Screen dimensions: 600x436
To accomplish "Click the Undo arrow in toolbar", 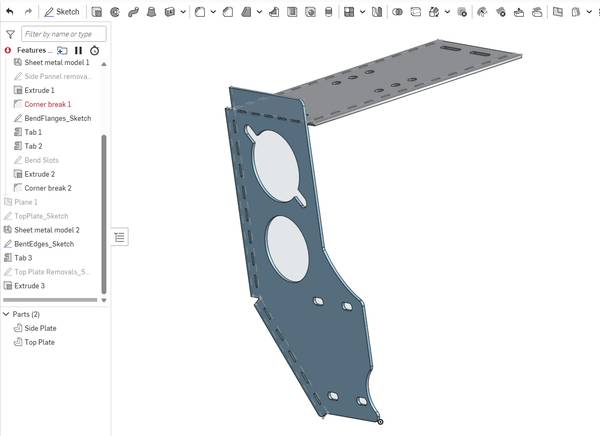I will pos(9,12).
